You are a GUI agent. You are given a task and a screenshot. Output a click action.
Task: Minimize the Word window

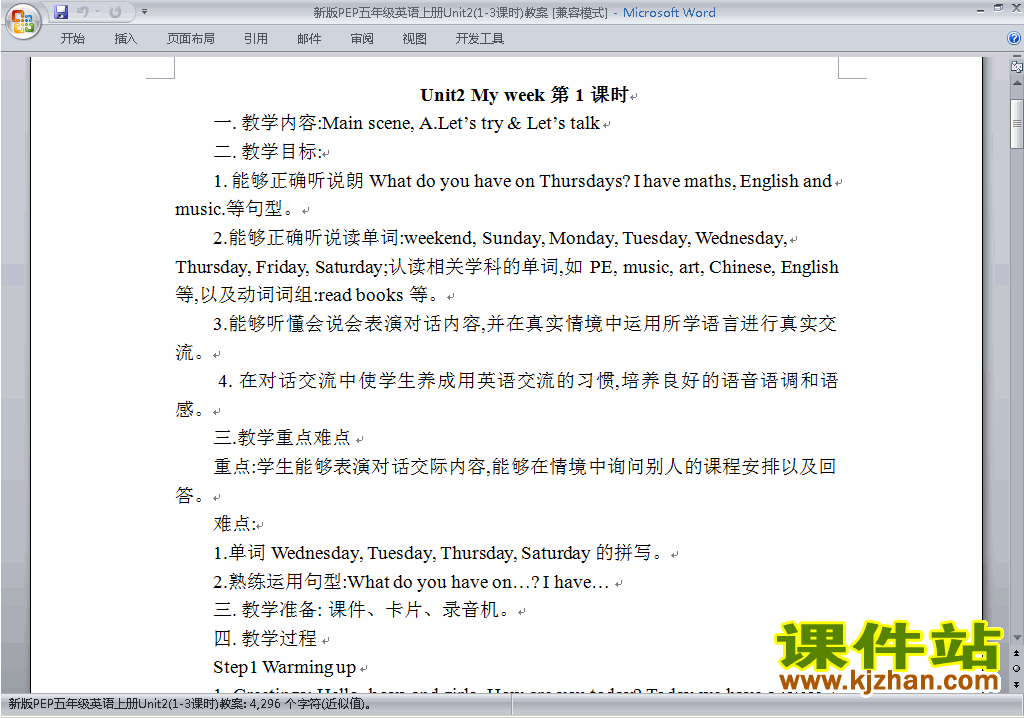point(980,9)
